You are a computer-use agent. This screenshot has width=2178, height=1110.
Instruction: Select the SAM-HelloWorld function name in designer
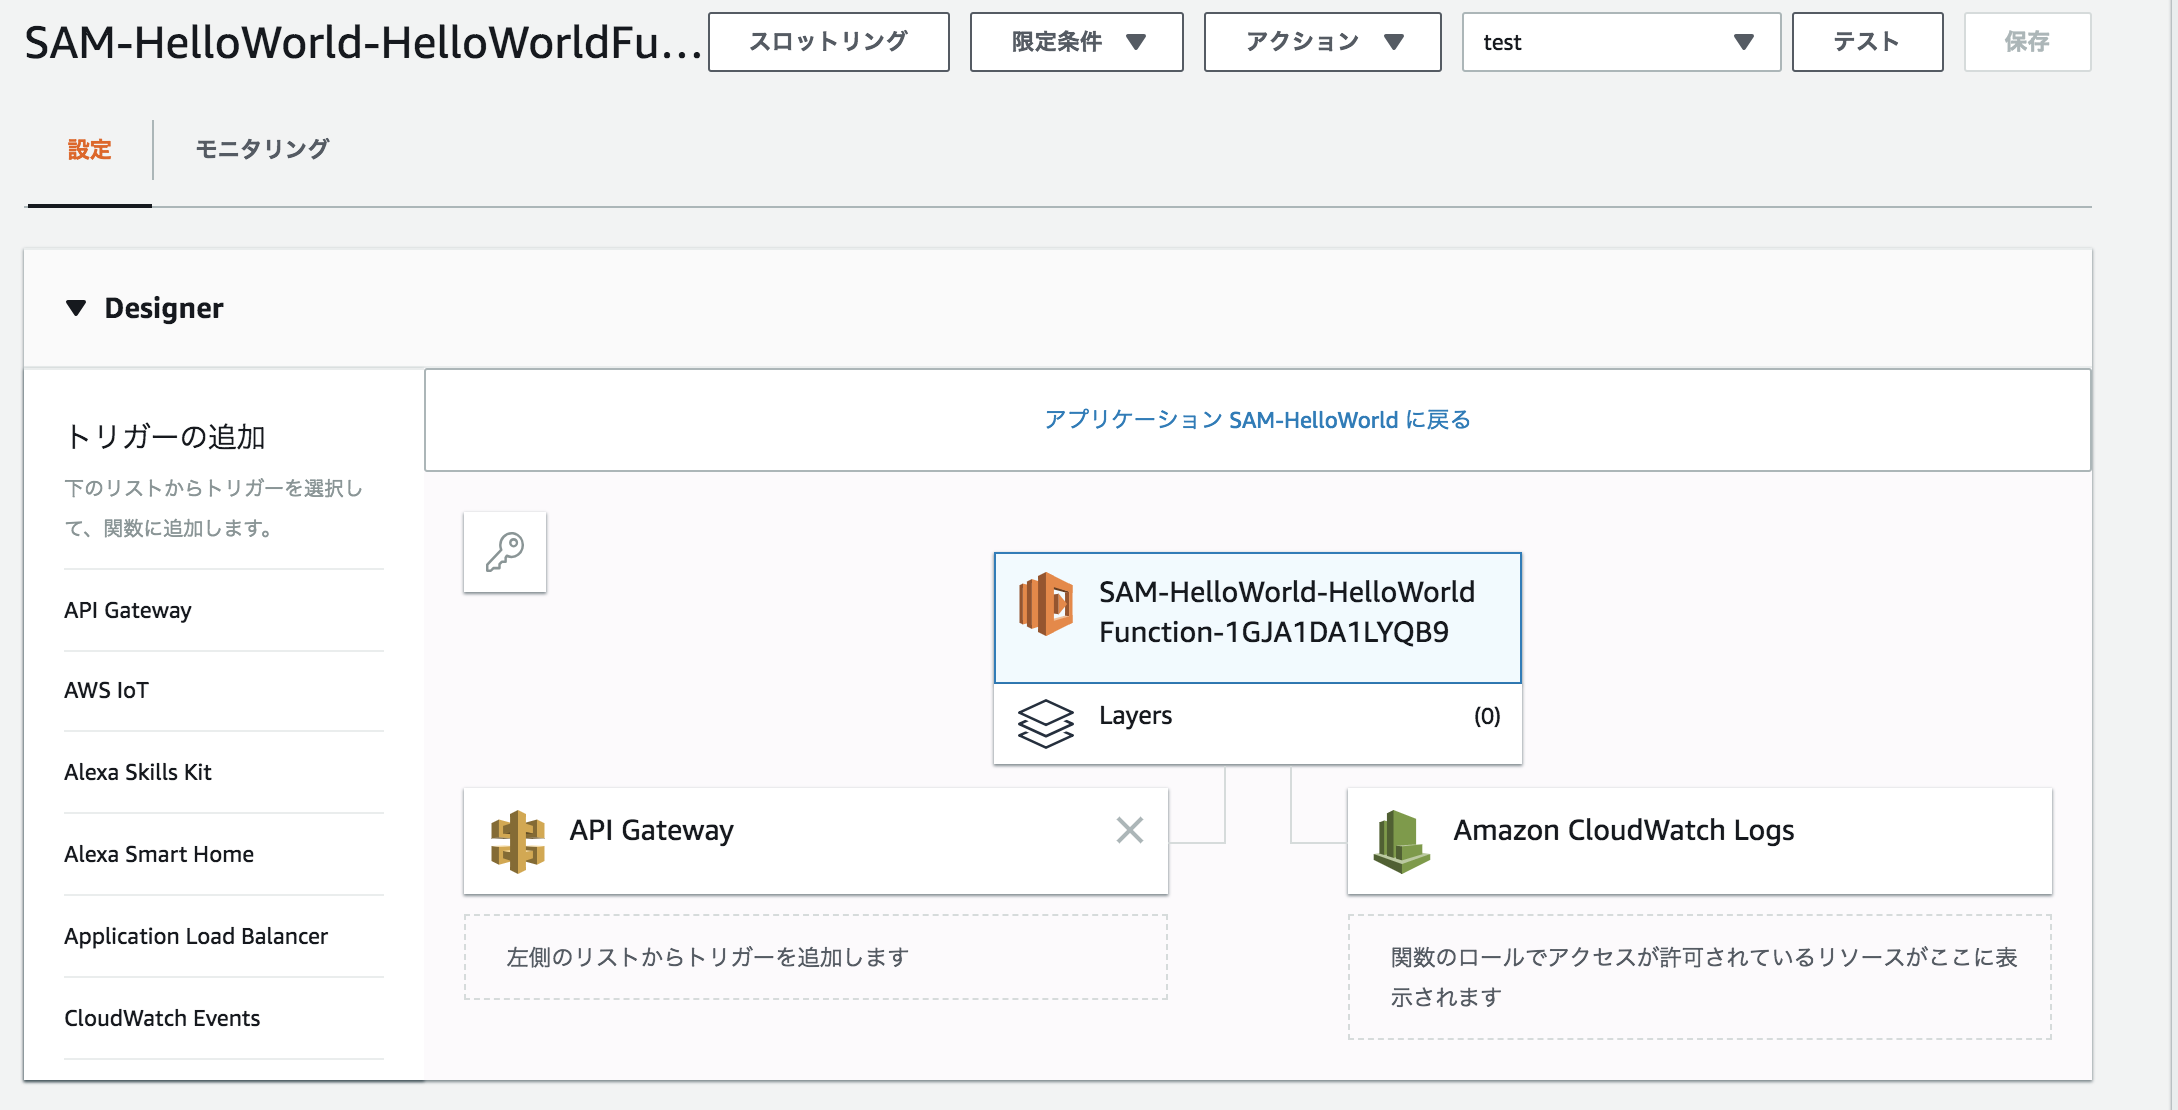[x=1286, y=612]
